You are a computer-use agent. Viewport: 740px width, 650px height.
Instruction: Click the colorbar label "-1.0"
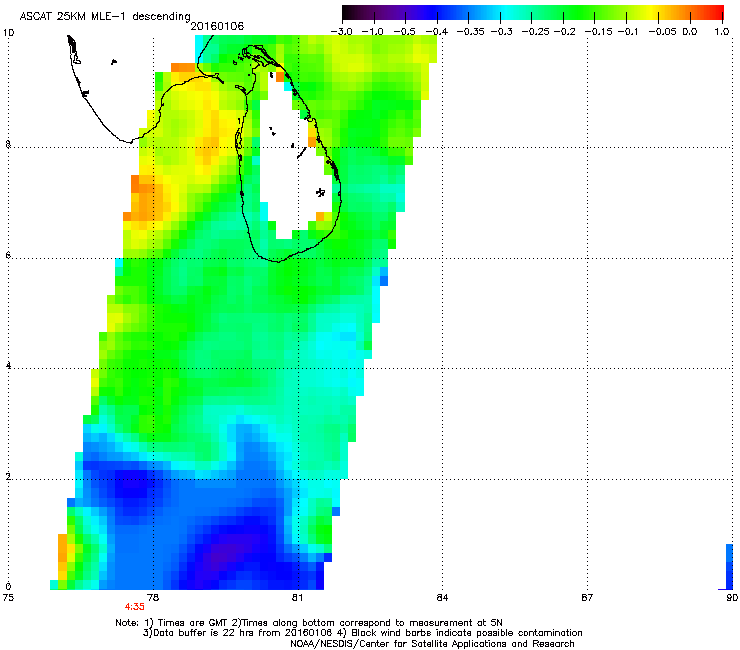(x=373, y=32)
